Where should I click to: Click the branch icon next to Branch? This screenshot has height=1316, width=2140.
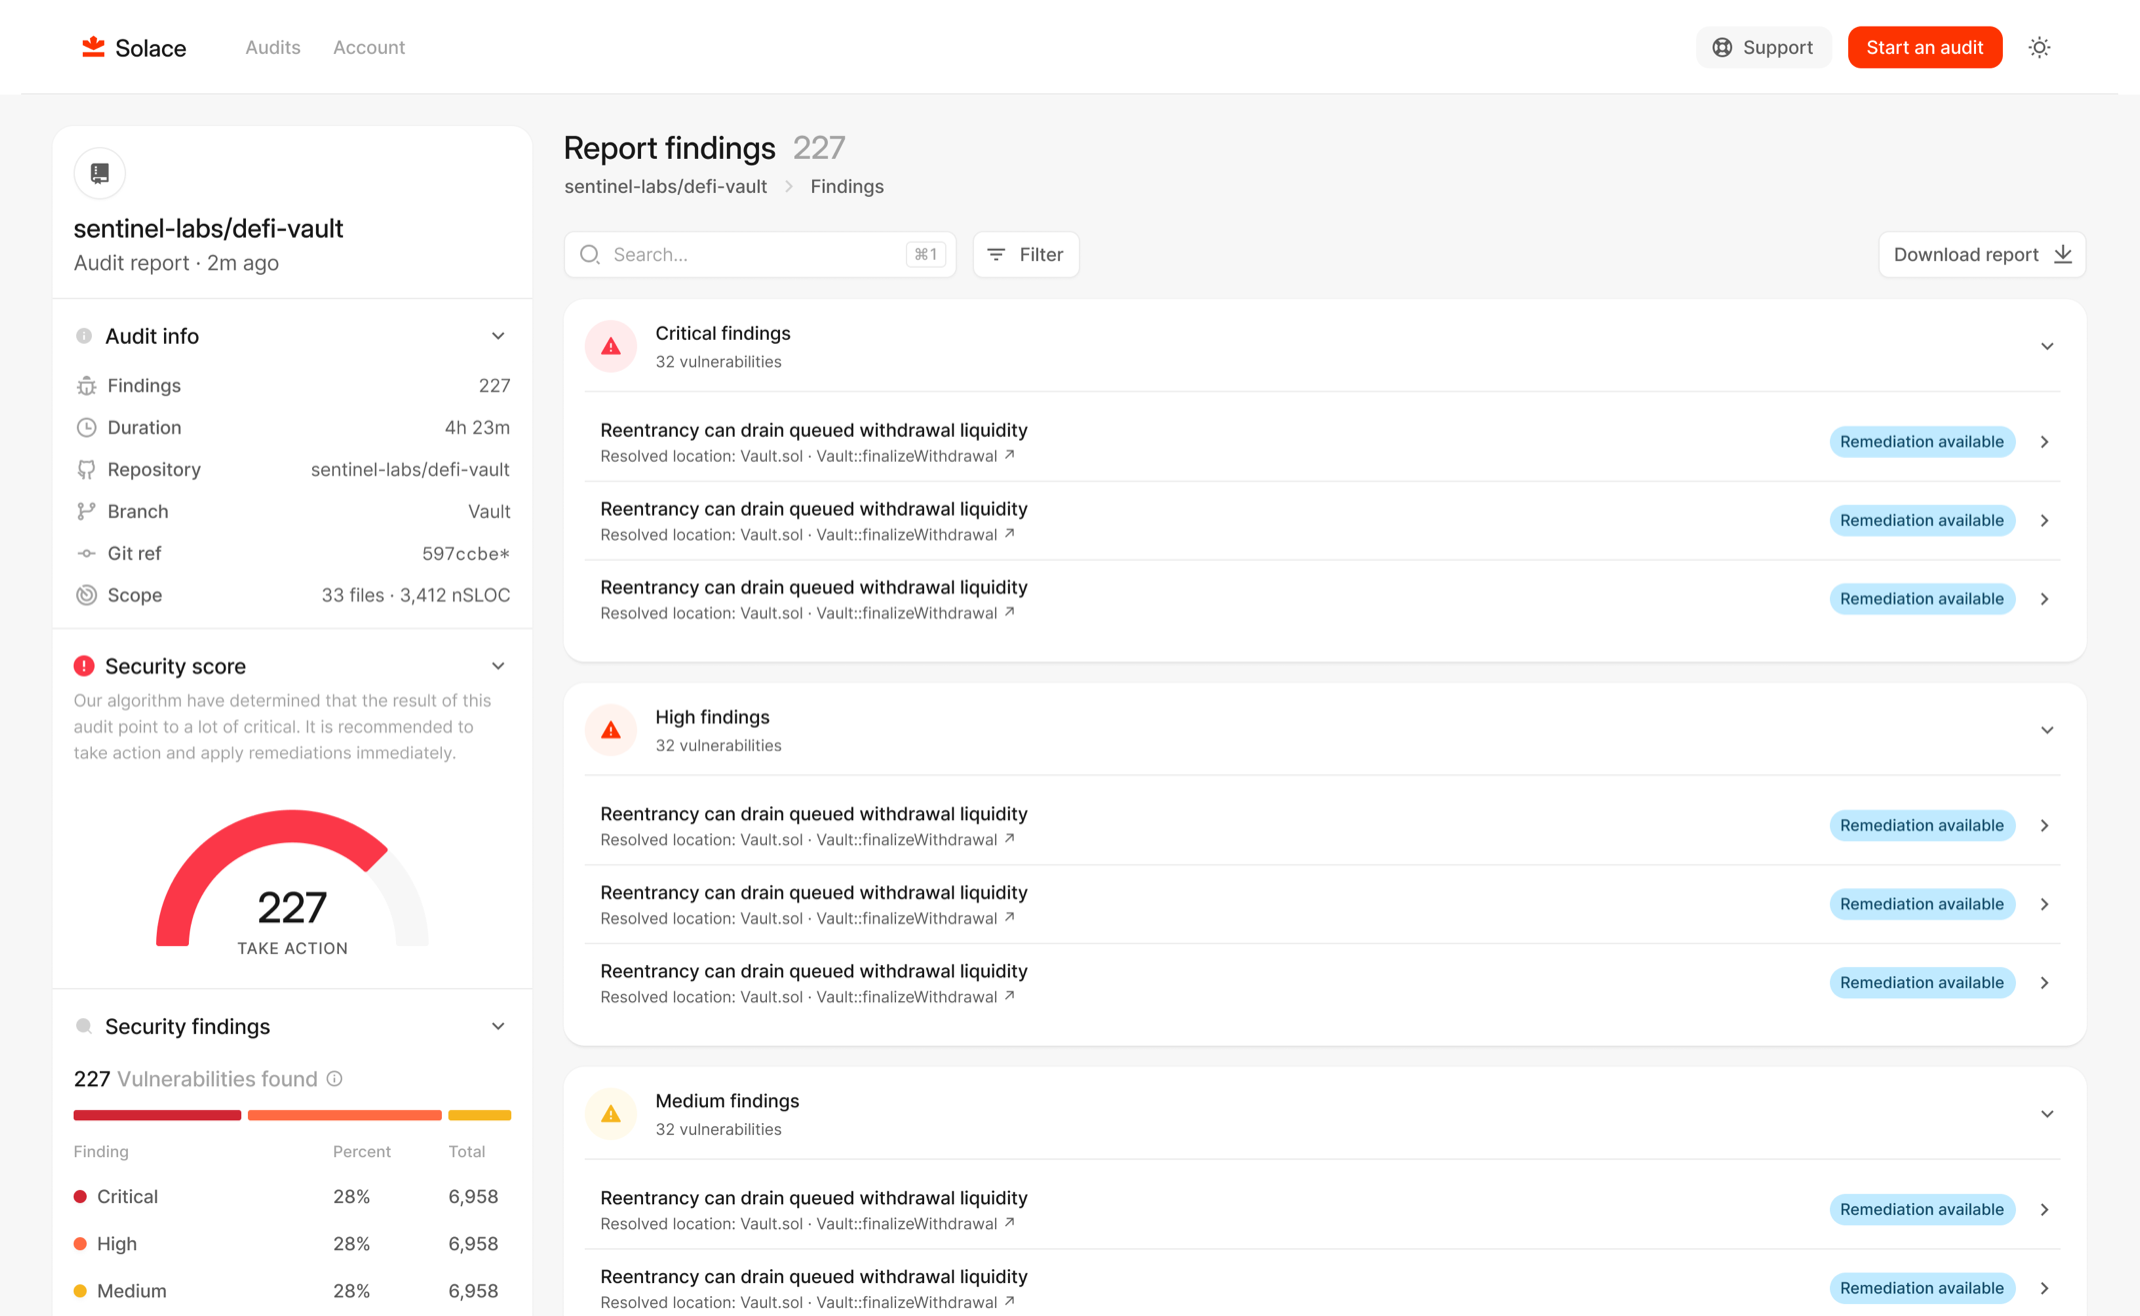[87, 512]
